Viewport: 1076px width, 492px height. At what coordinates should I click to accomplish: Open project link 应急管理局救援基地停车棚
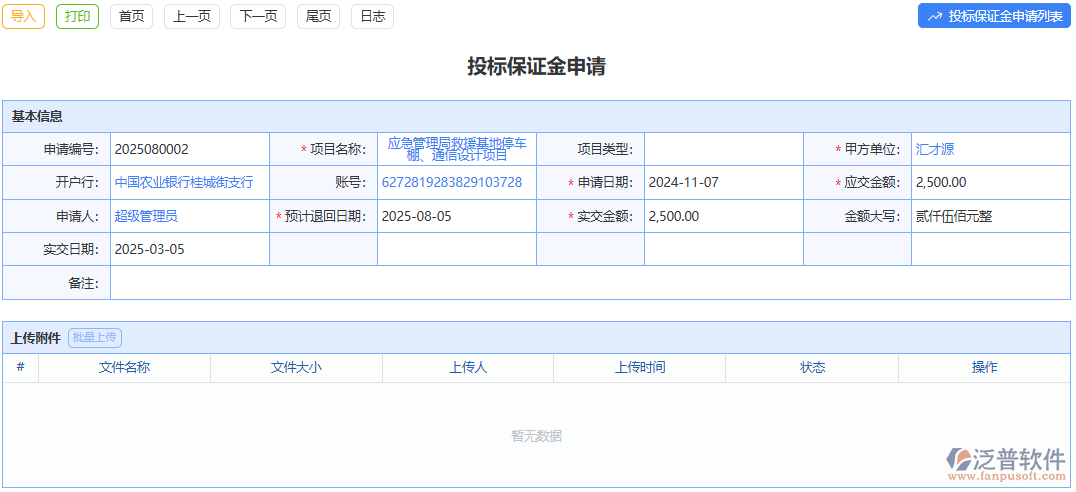click(x=457, y=149)
